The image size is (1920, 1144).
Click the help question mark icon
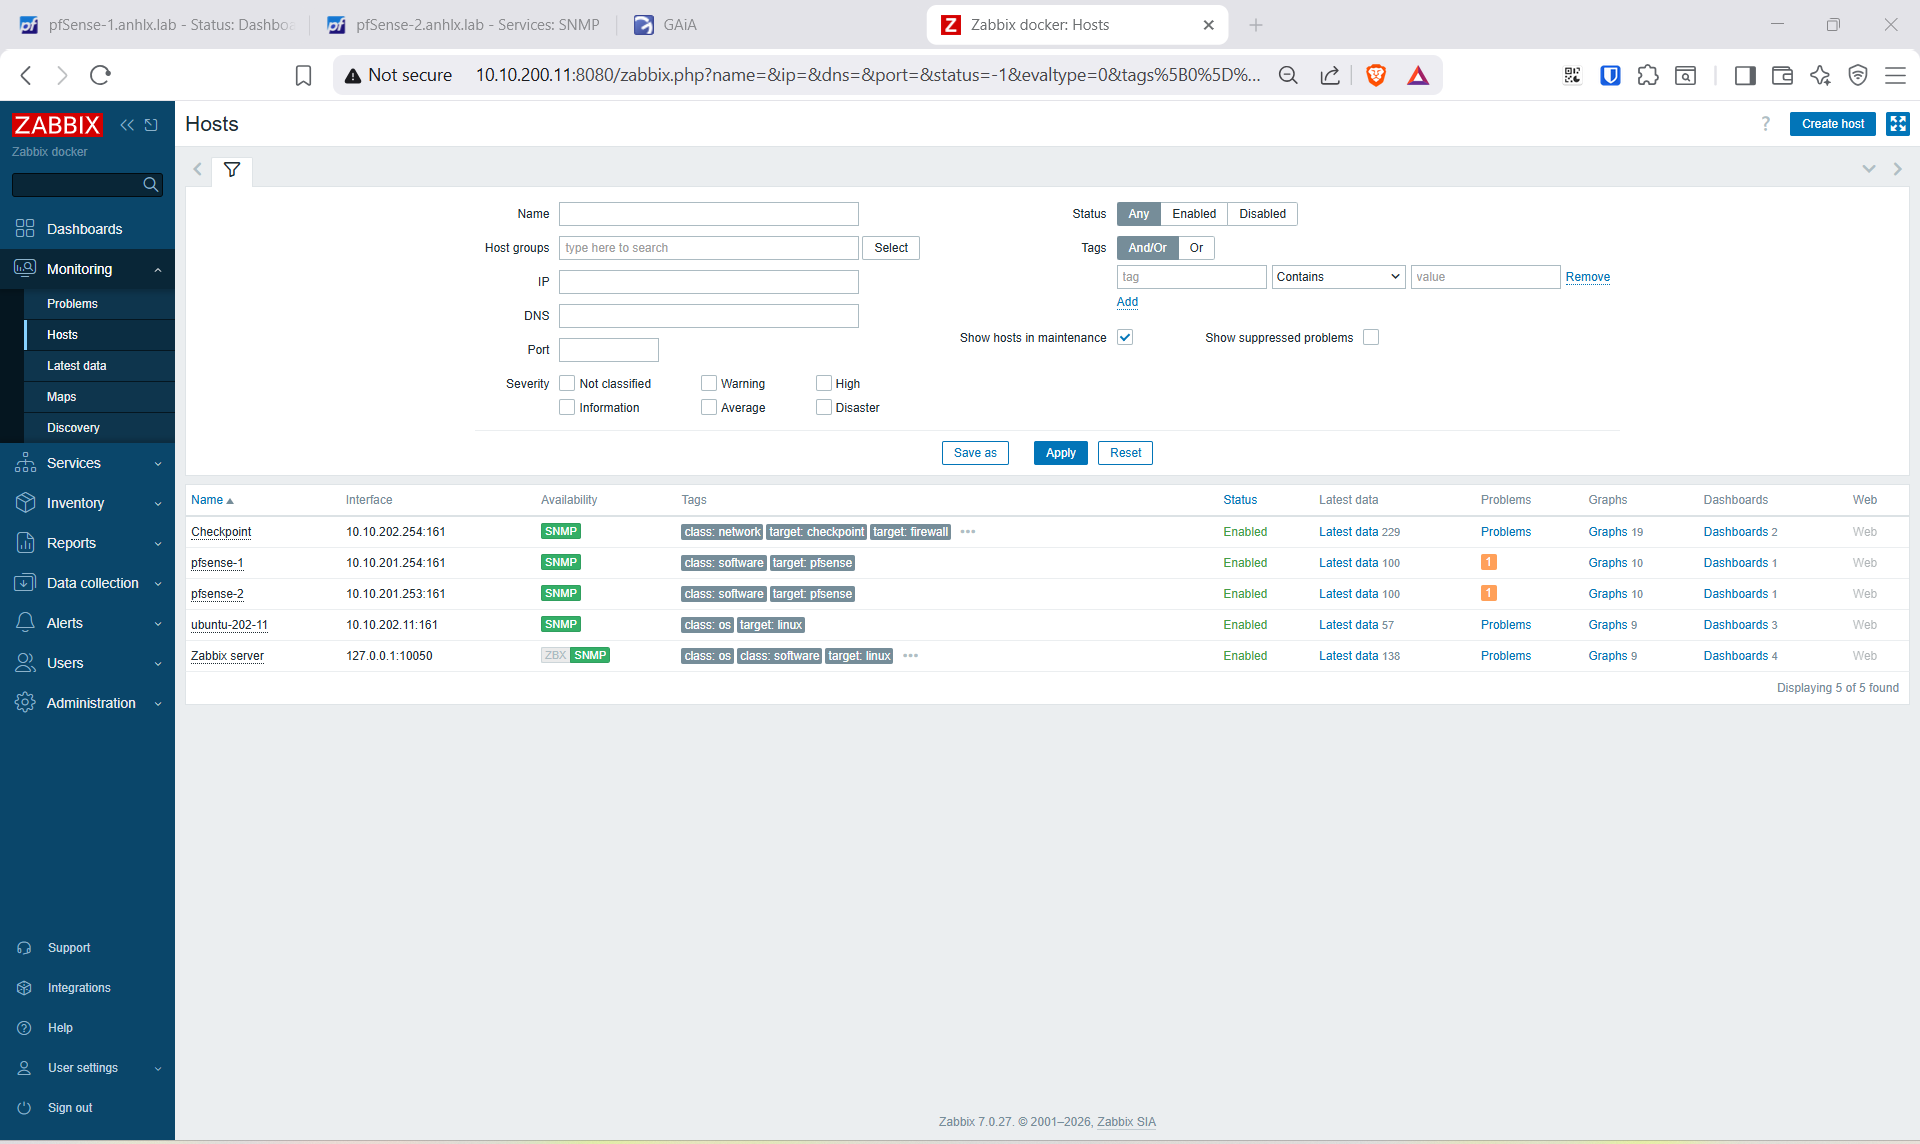tap(1765, 124)
